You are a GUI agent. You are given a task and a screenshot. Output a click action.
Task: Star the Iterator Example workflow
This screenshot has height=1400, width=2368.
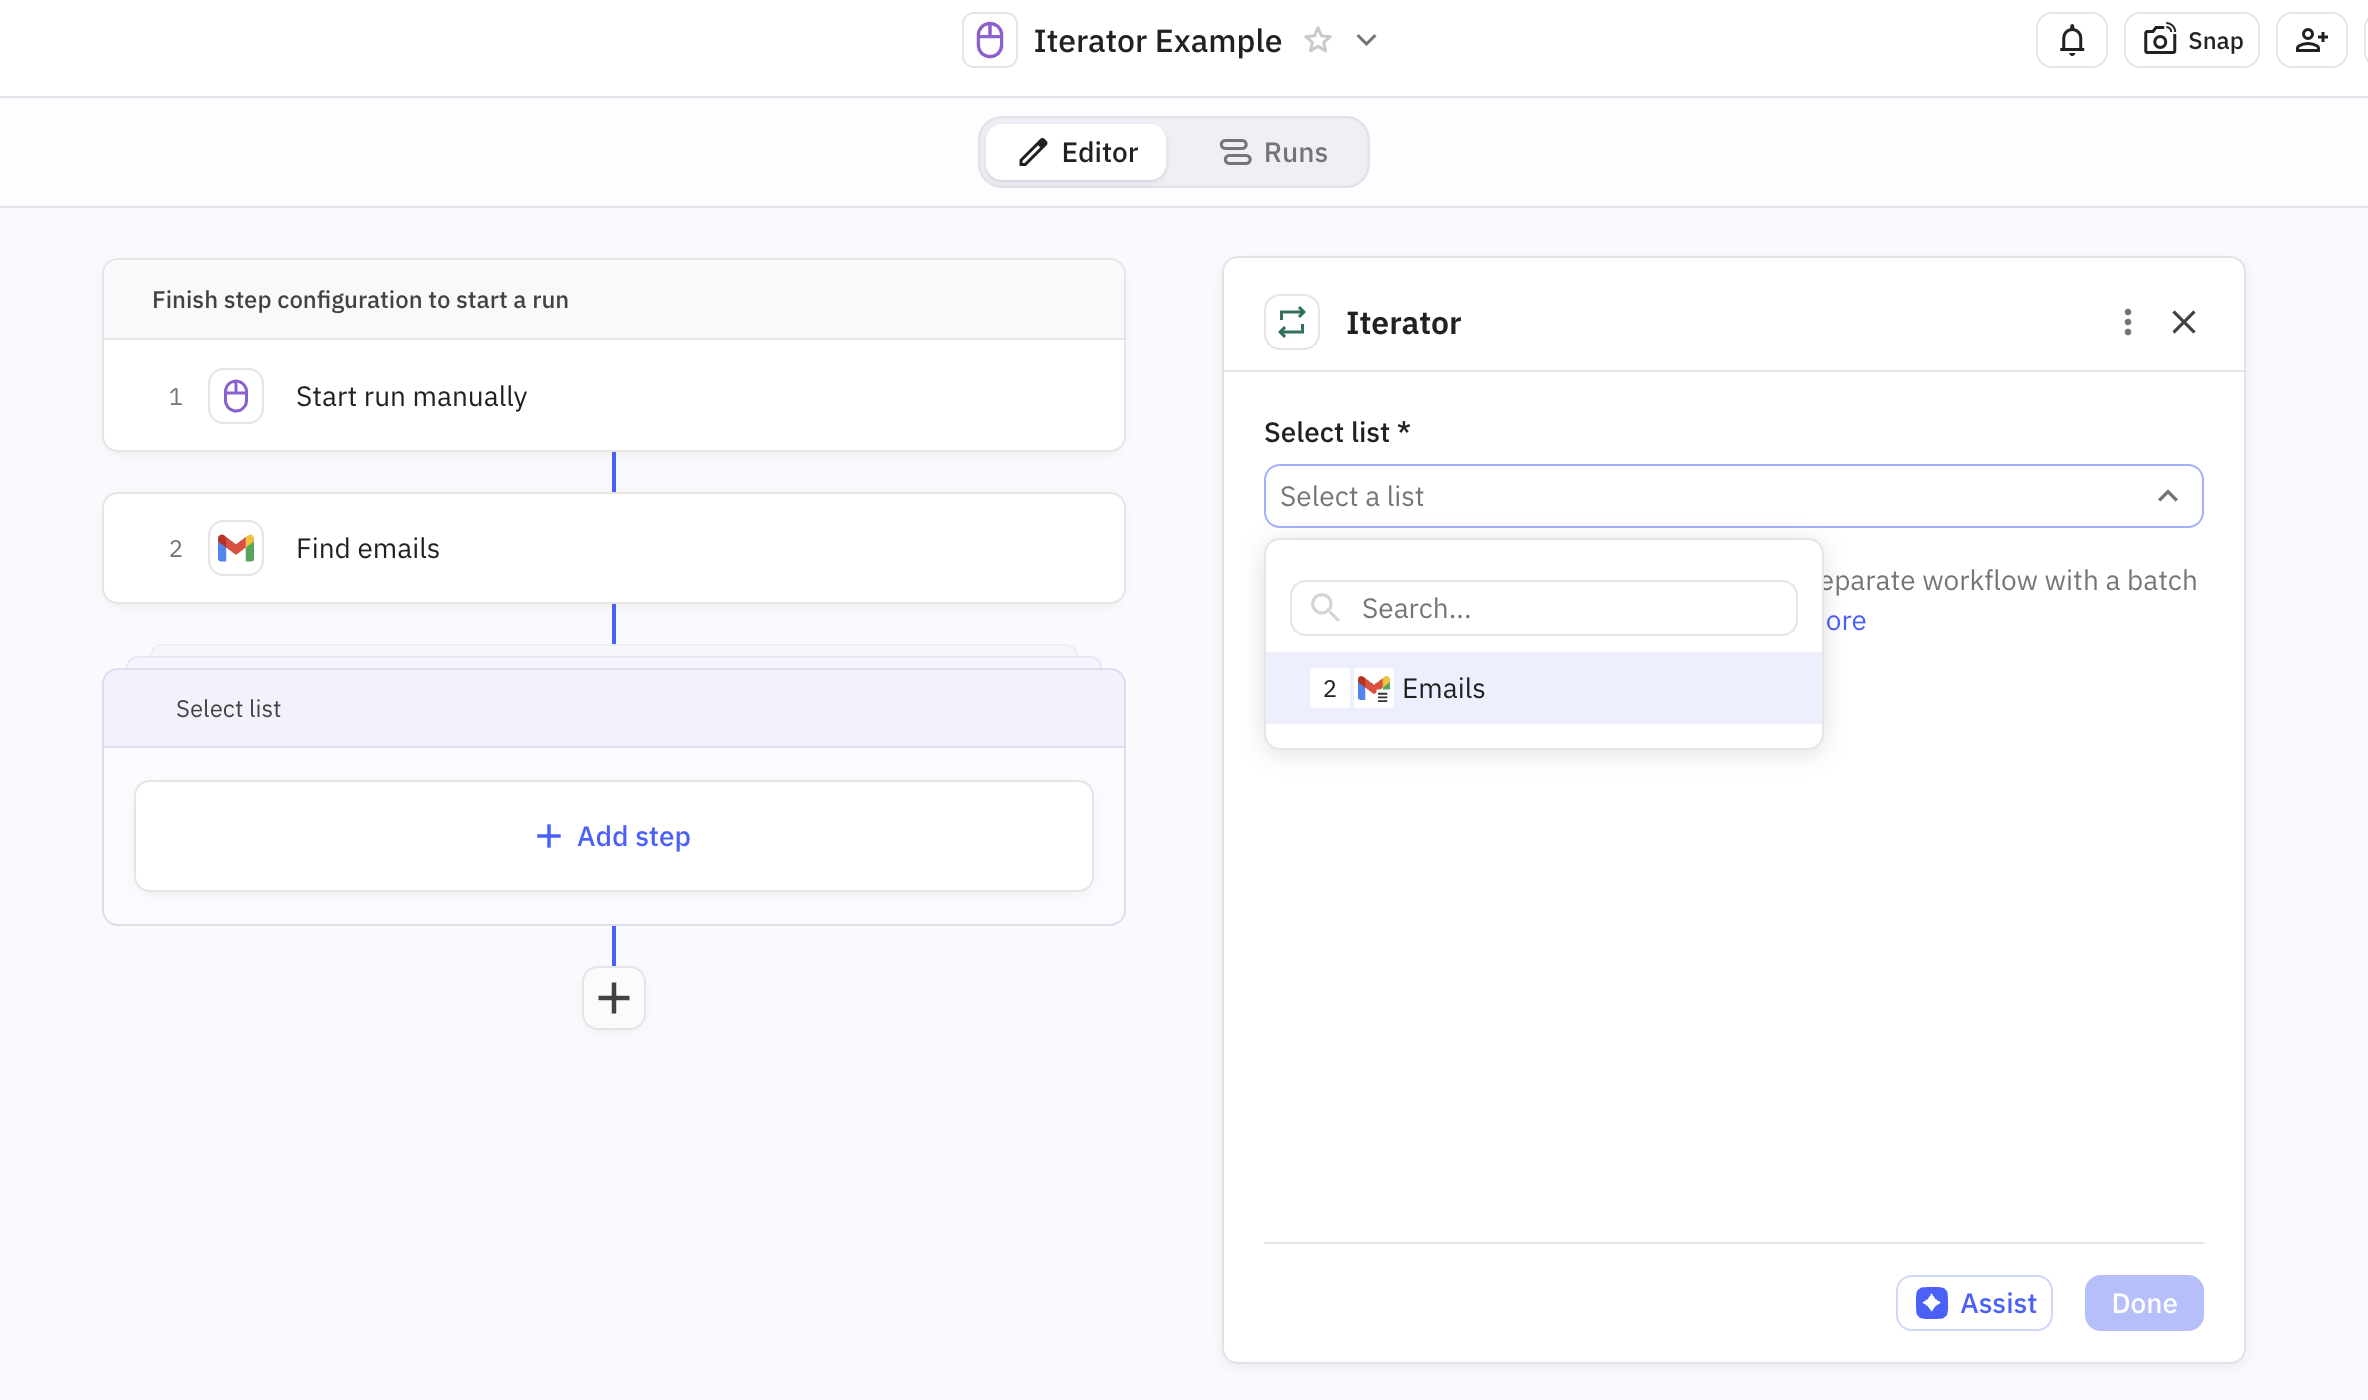(x=1318, y=41)
